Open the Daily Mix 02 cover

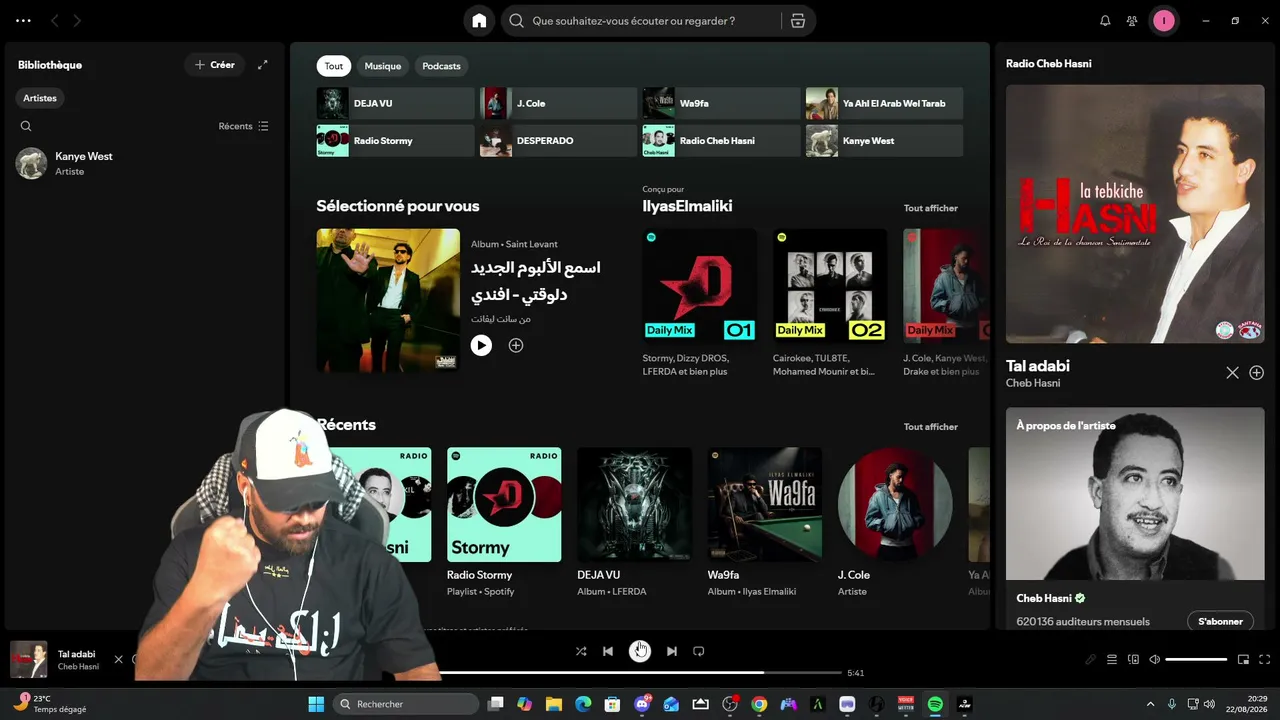[830, 286]
